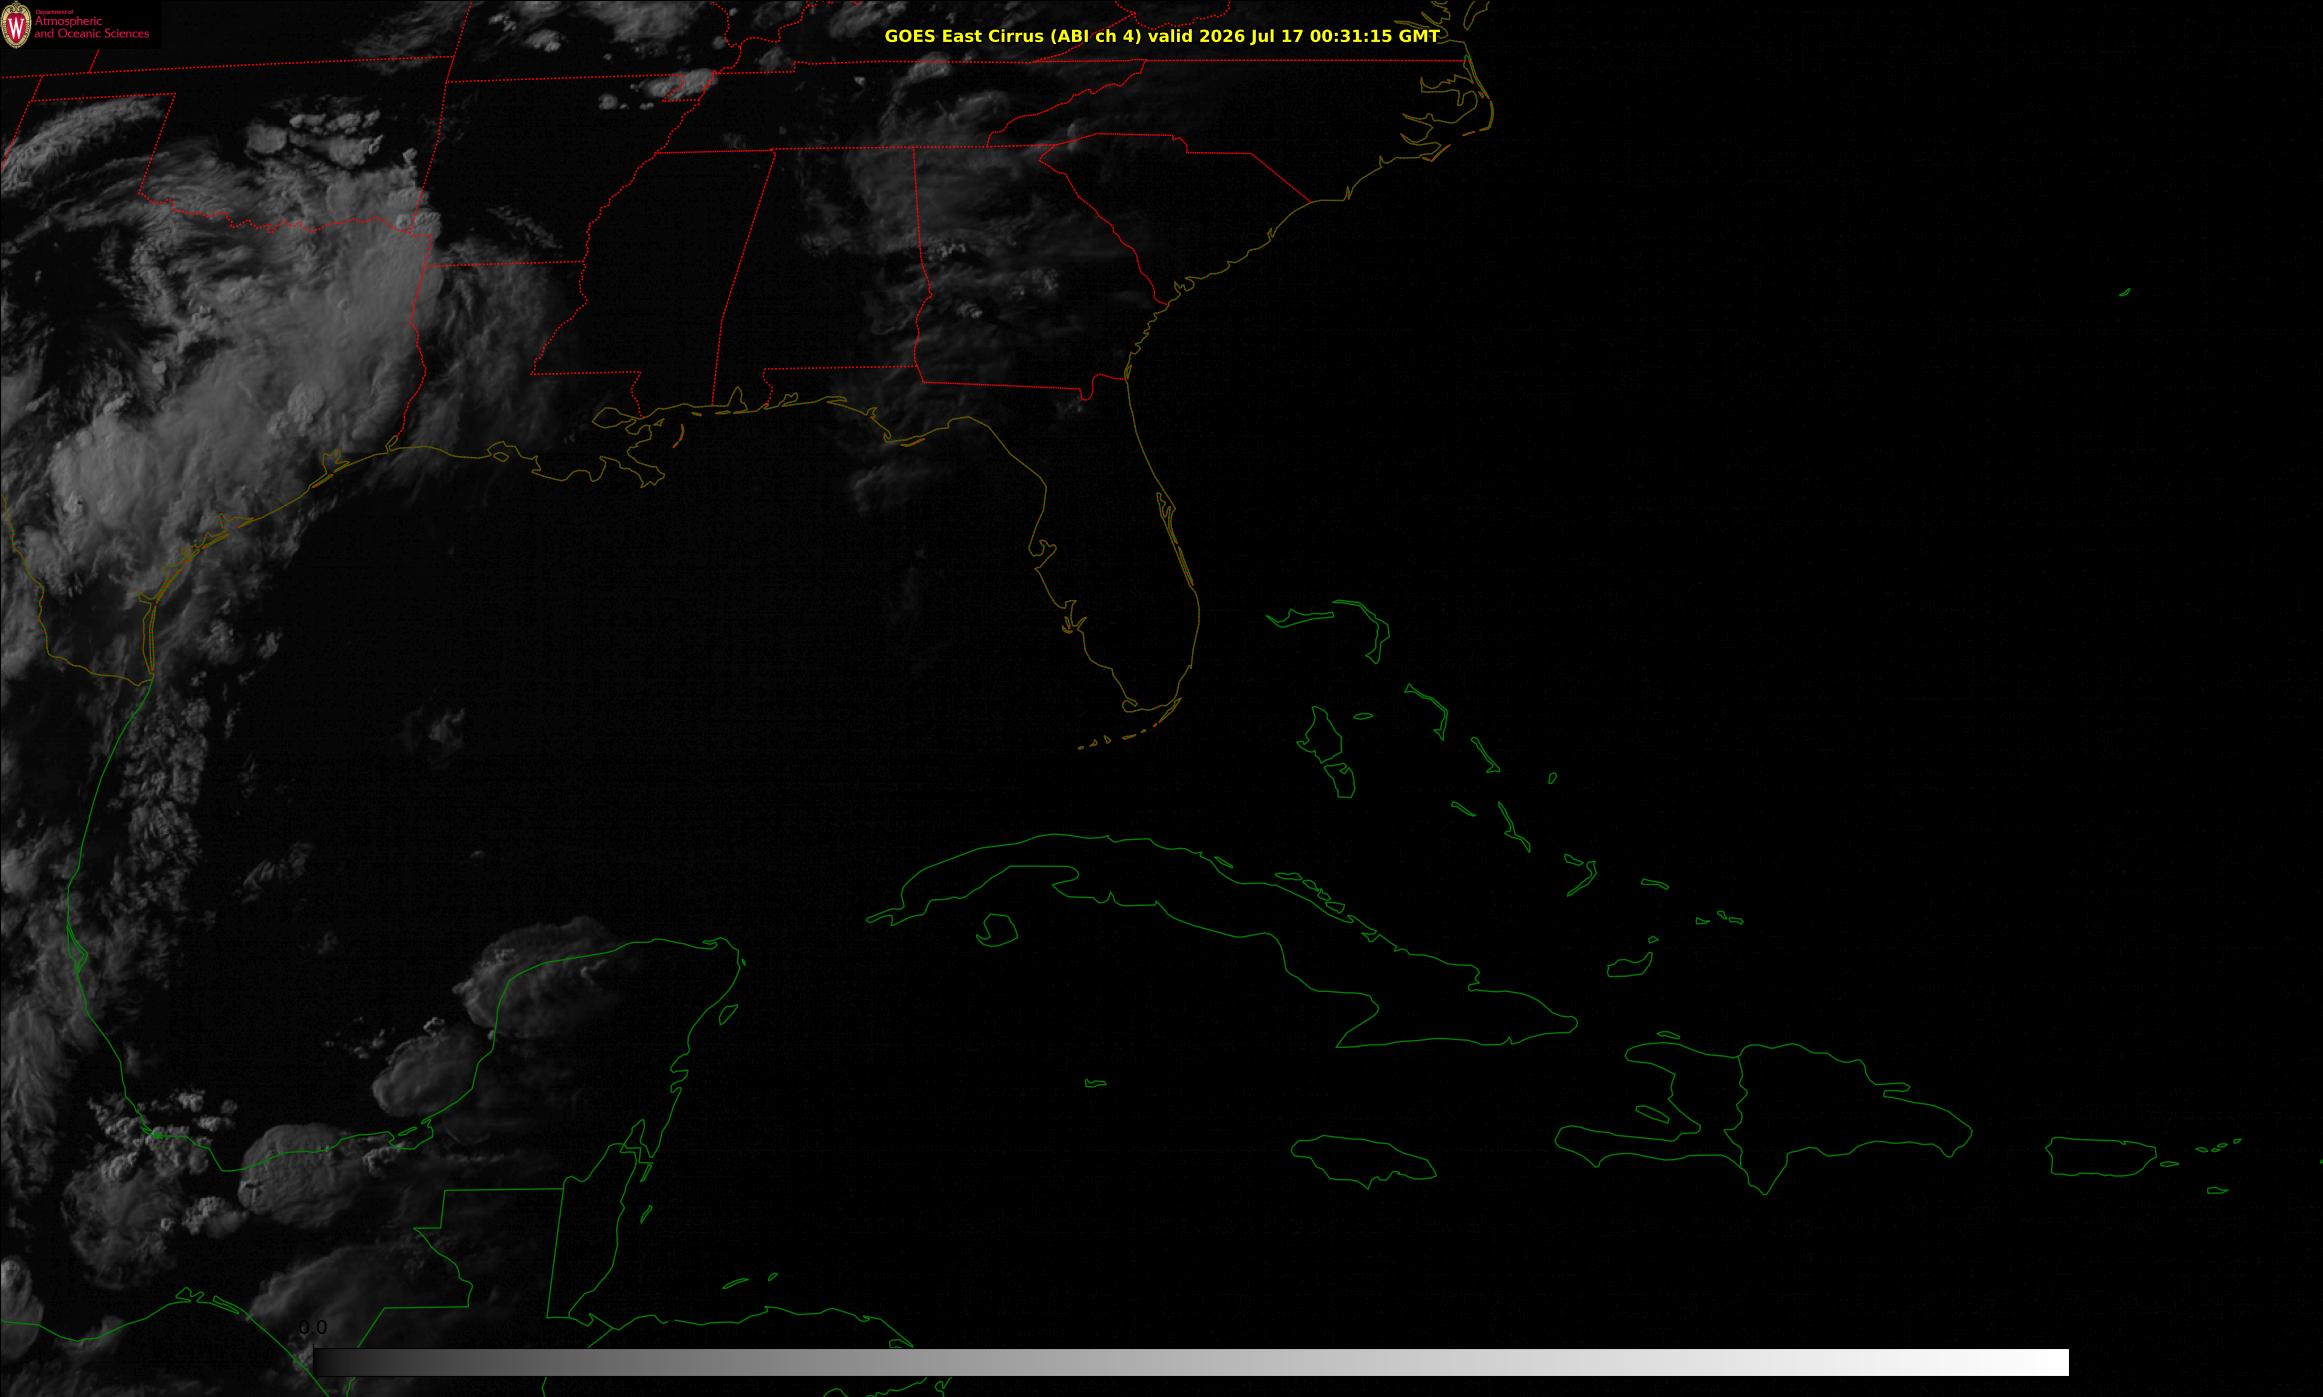Screen dimensions: 2323x1397
Task: Click inside the Isla de la Juventud outline
Action: click(996, 930)
